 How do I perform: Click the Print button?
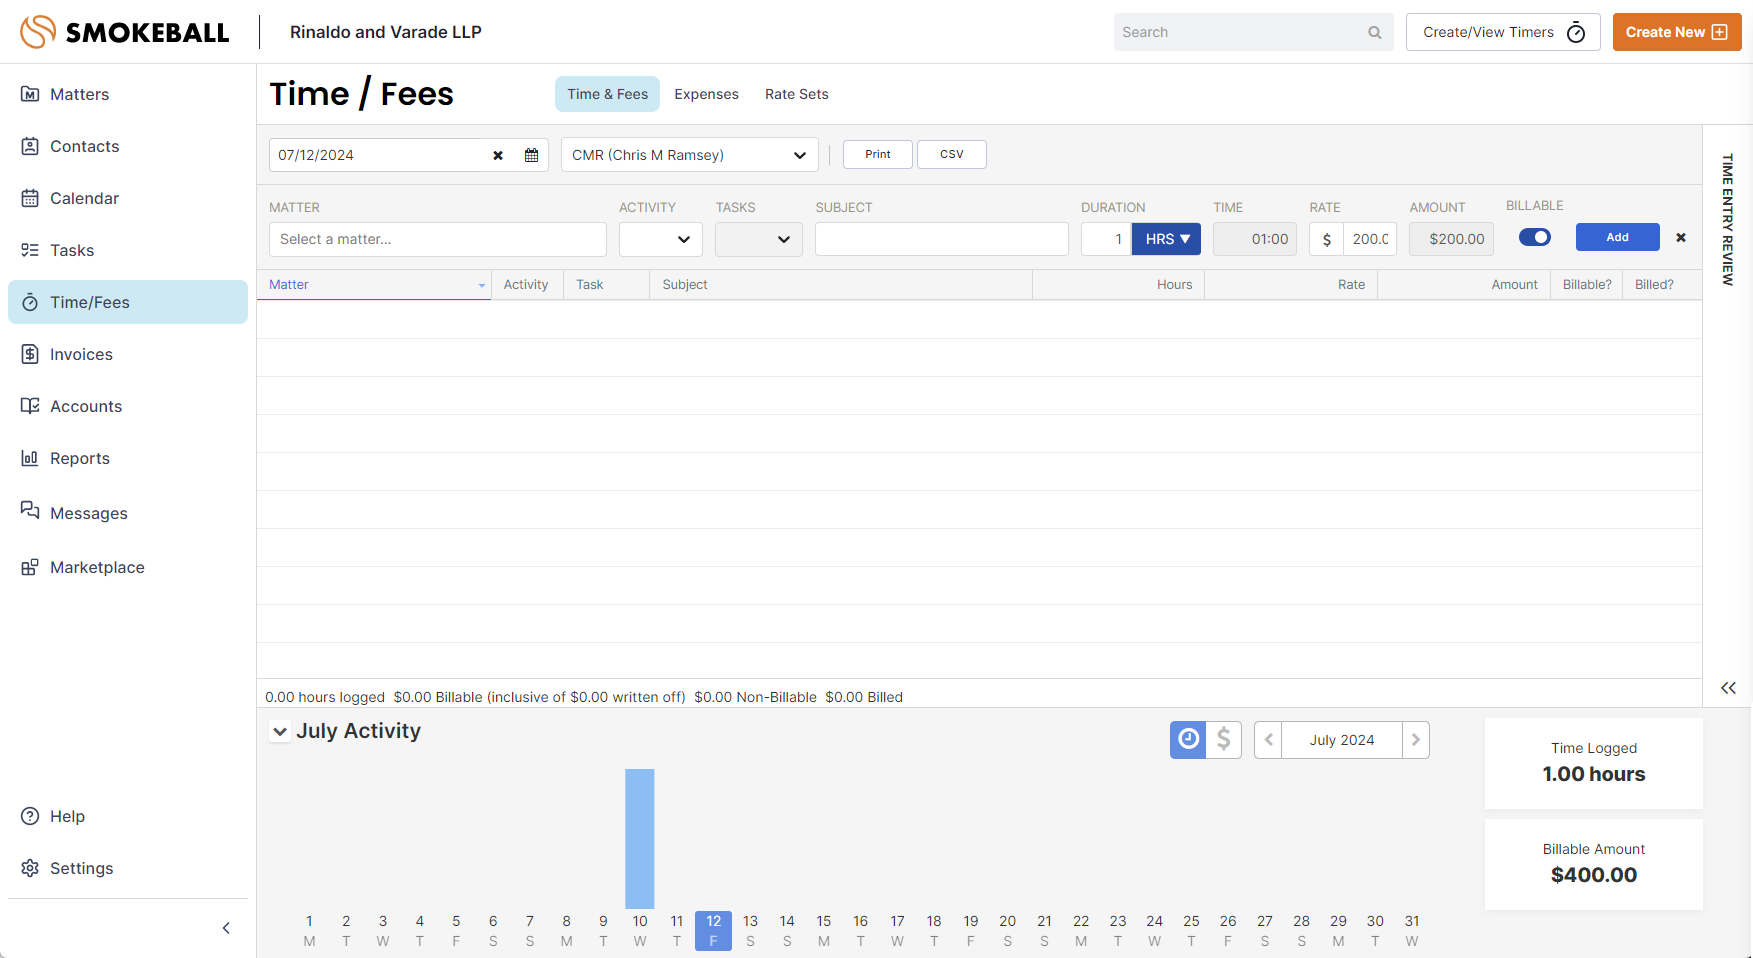878,154
